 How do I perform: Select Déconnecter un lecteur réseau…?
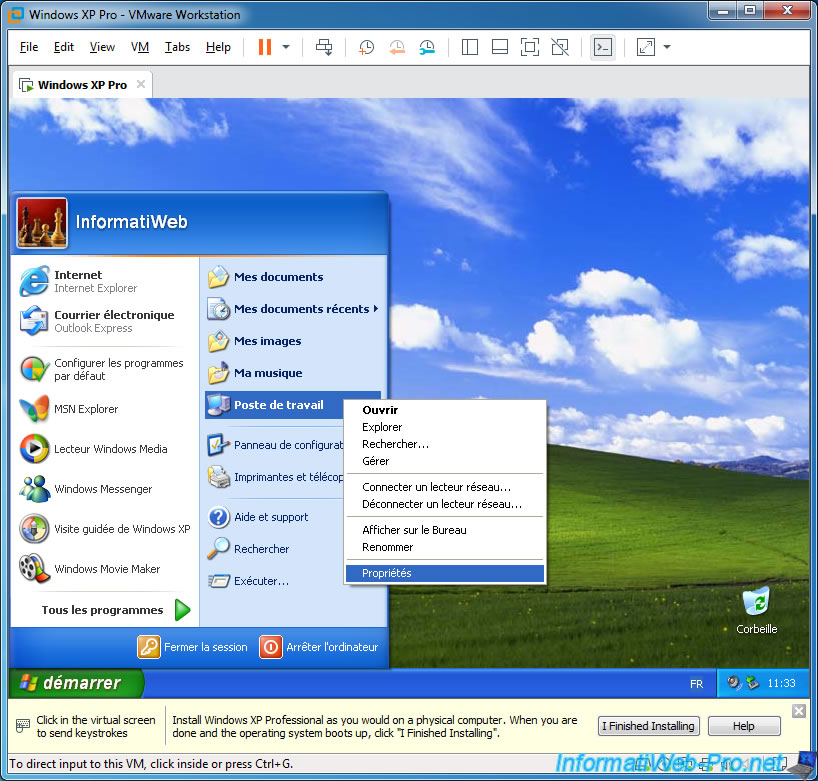444,504
